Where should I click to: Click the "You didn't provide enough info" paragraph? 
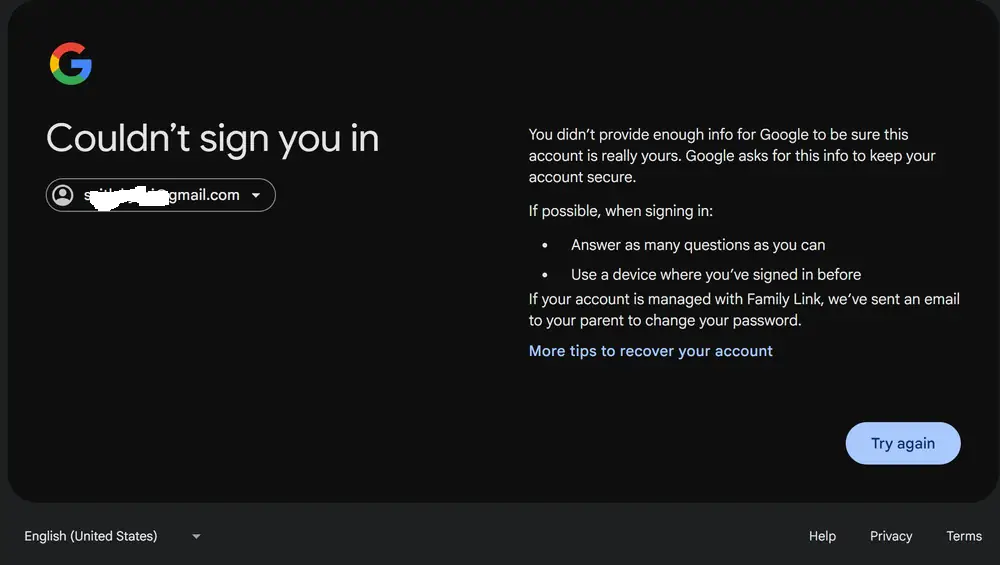[732, 155]
